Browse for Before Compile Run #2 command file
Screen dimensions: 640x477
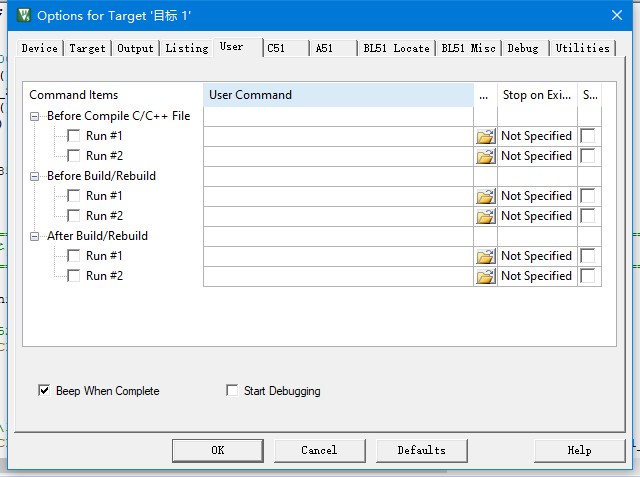485,156
